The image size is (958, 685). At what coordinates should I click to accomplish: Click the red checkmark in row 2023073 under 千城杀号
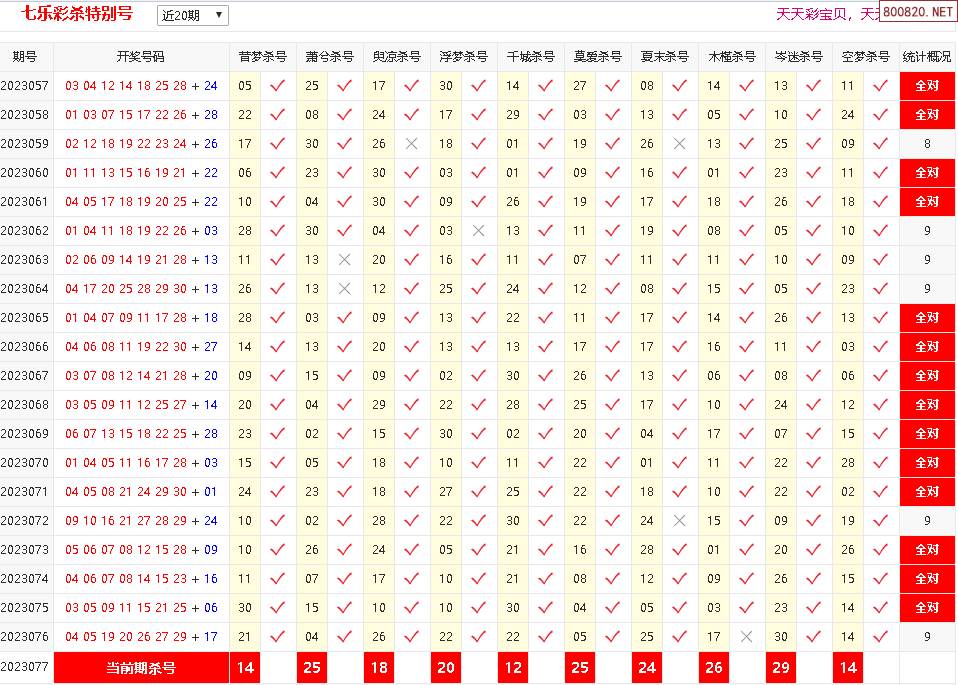tap(546, 550)
